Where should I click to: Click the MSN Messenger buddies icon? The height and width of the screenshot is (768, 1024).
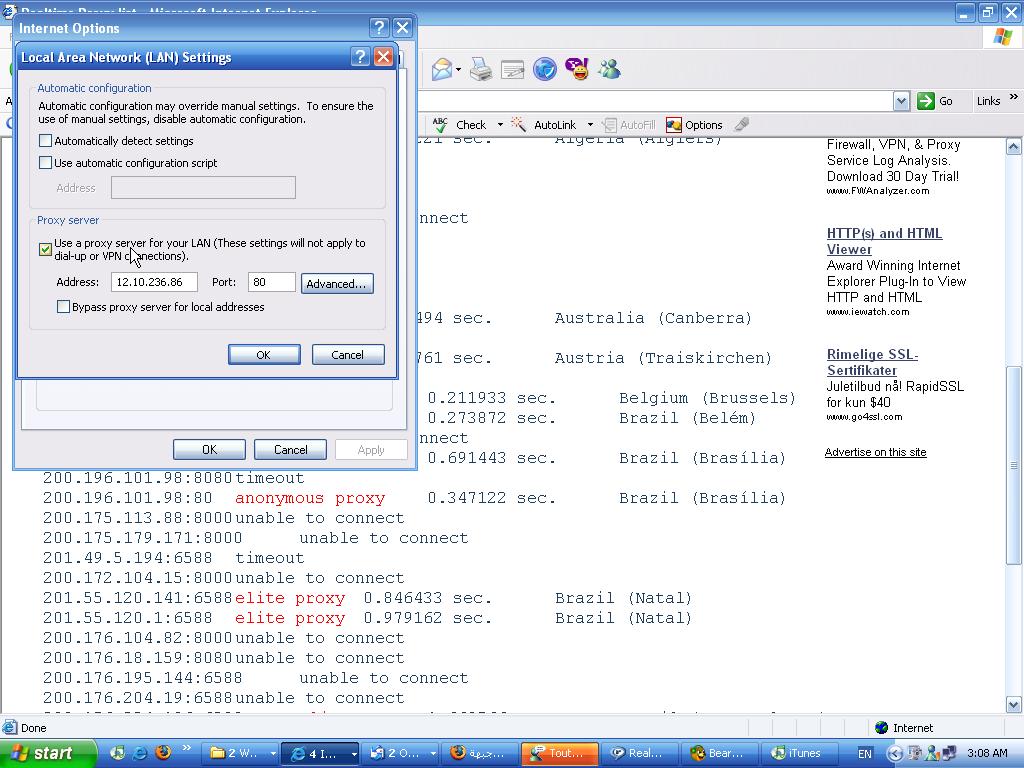click(x=609, y=69)
